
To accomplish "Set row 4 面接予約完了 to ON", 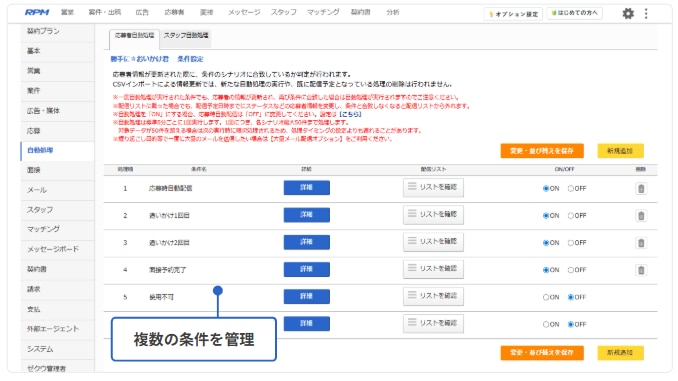I will pyautogui.click(x=546, y=270).
